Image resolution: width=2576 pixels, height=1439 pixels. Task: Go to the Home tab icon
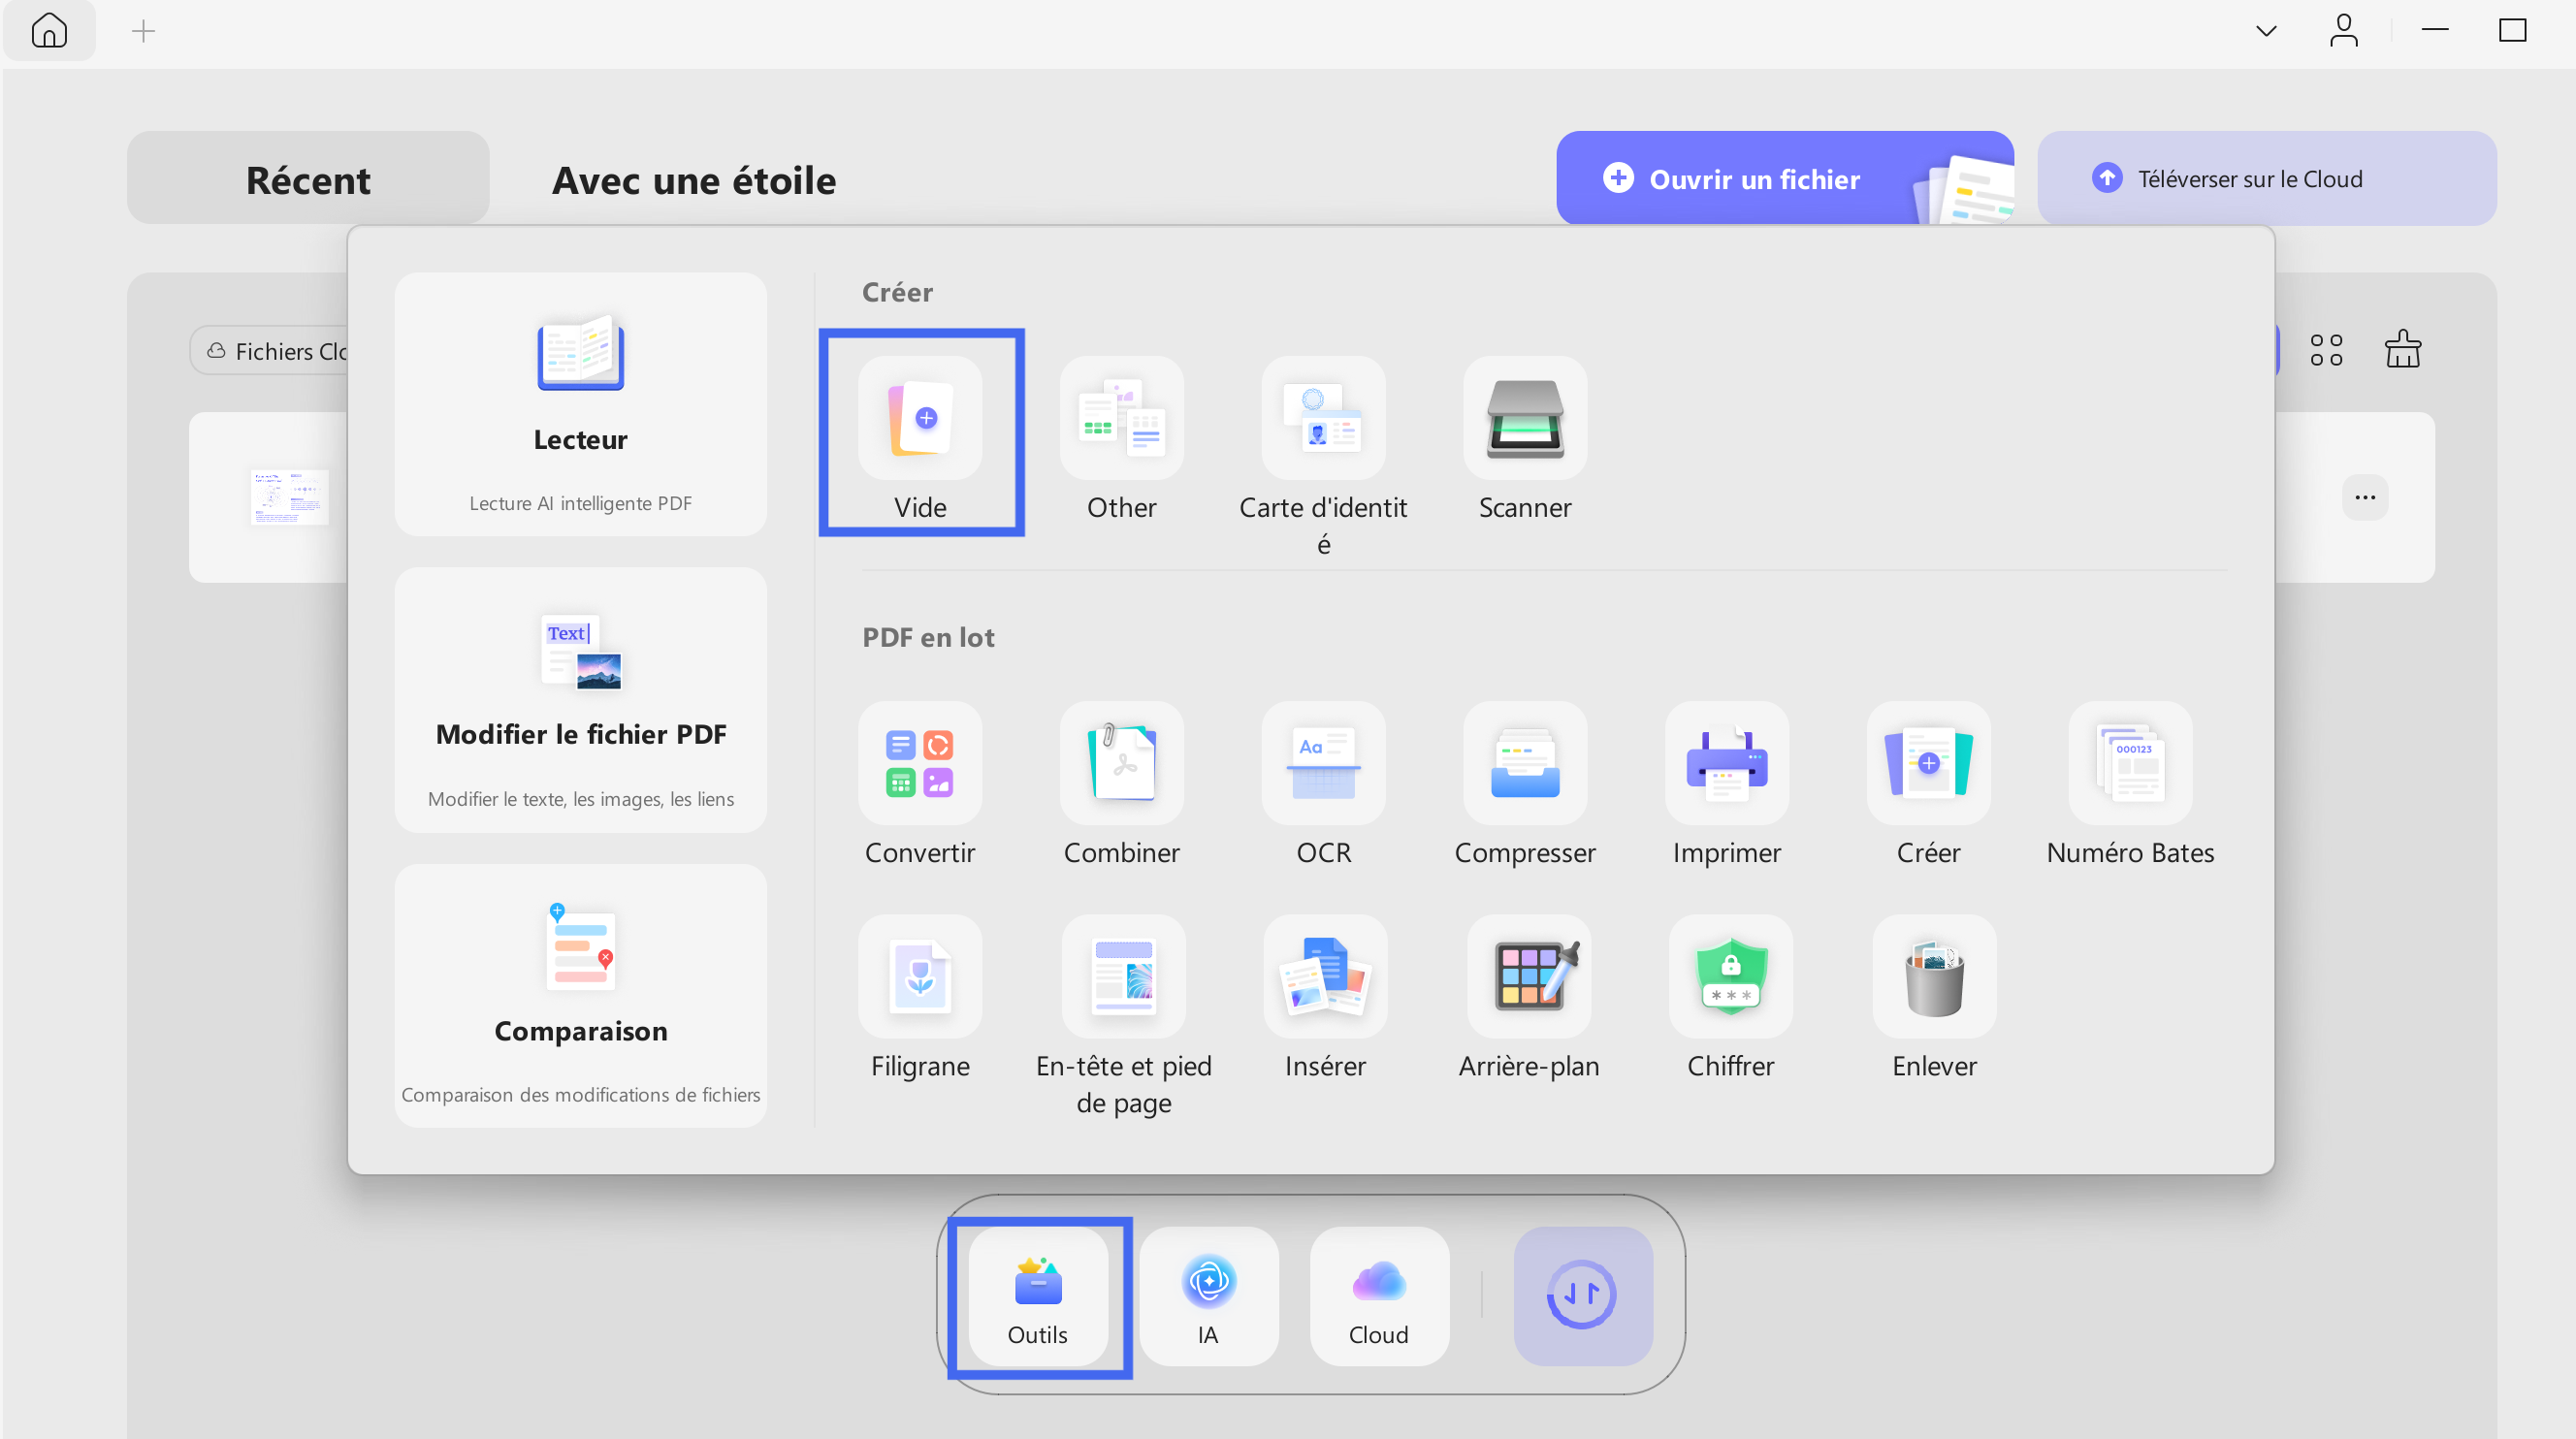tap(49, 30)
